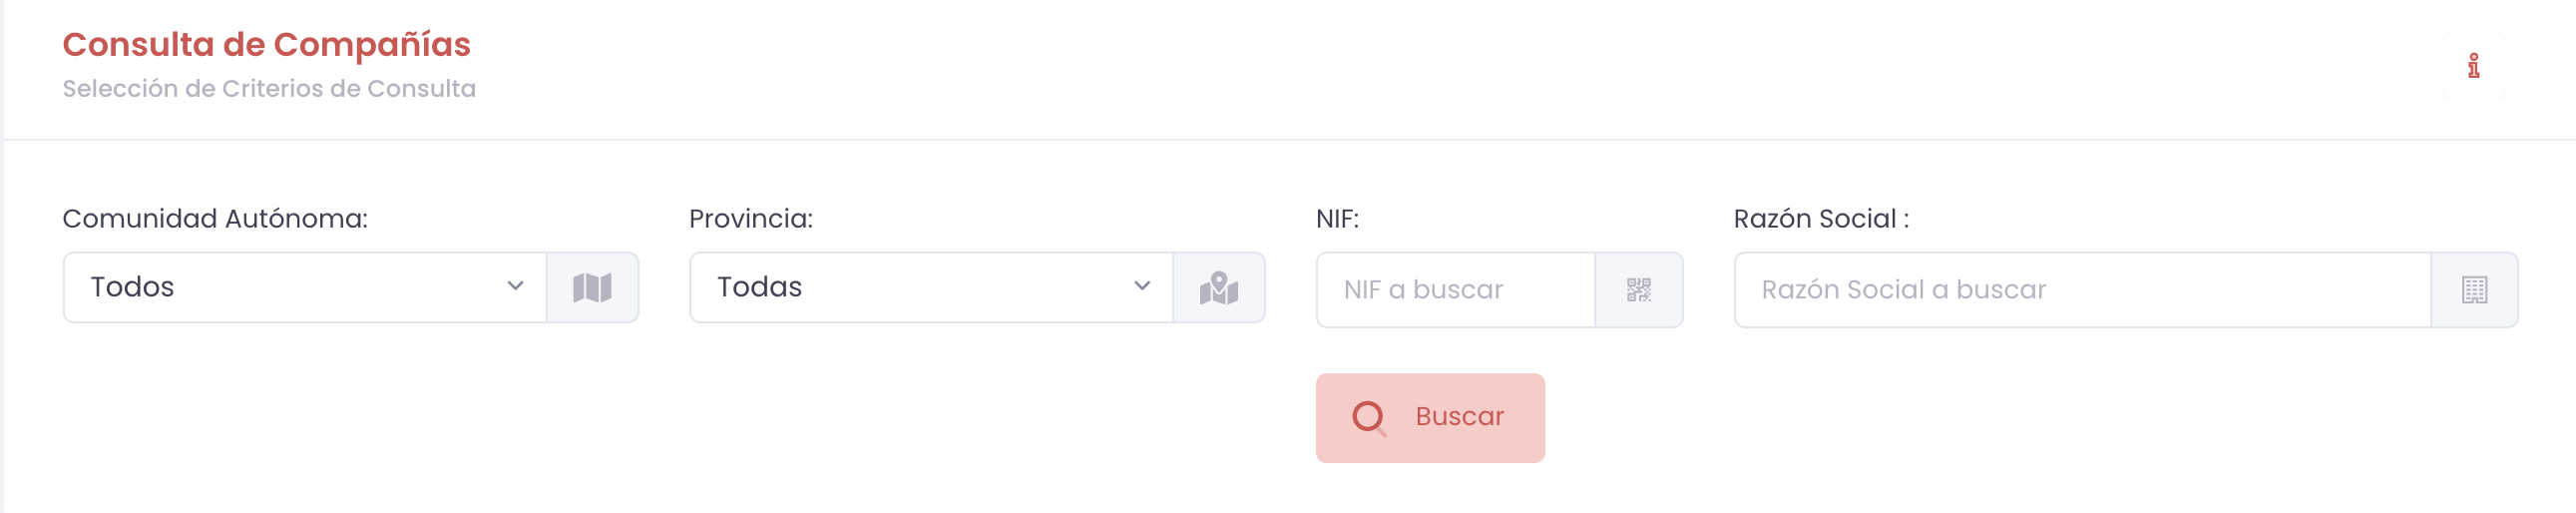The image size is (2576, 513).
Task: Click the Consulta de Compañías heading
Action: 266,45
